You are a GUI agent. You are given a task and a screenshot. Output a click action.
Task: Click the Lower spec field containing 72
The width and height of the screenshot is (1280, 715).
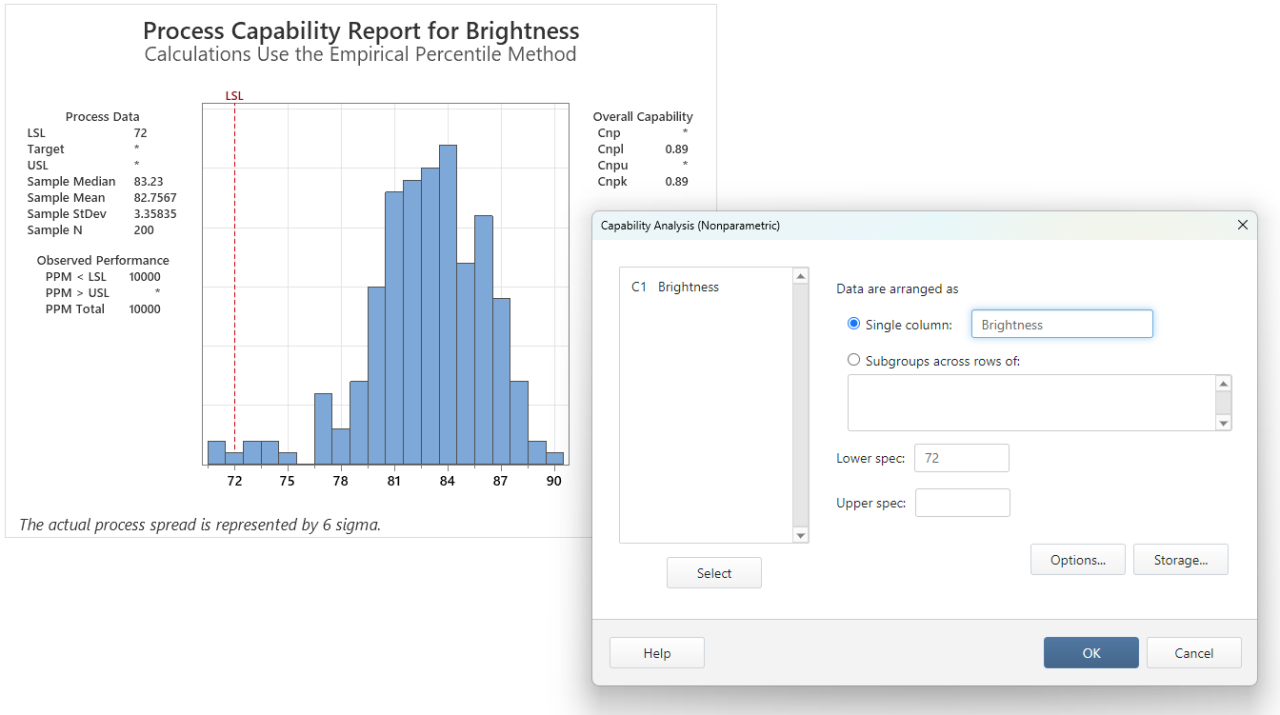point(961,457)
